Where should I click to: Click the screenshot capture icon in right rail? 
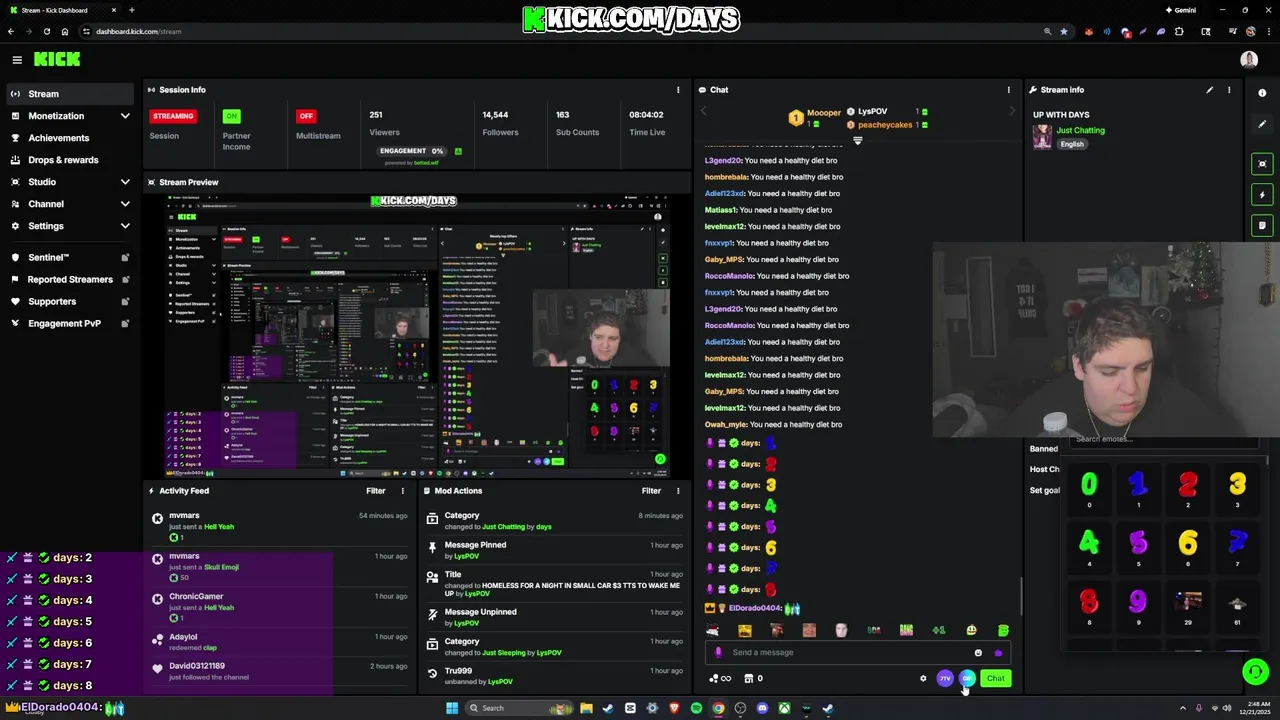(x=1262, y=164)
